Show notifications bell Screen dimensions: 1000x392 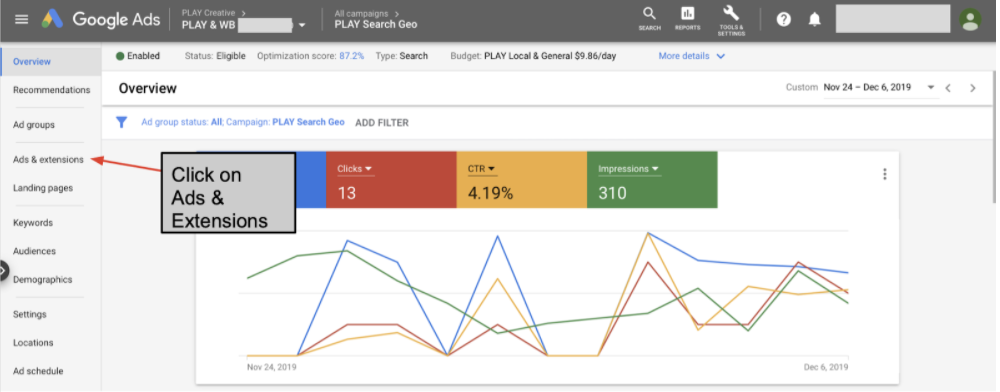814,19
